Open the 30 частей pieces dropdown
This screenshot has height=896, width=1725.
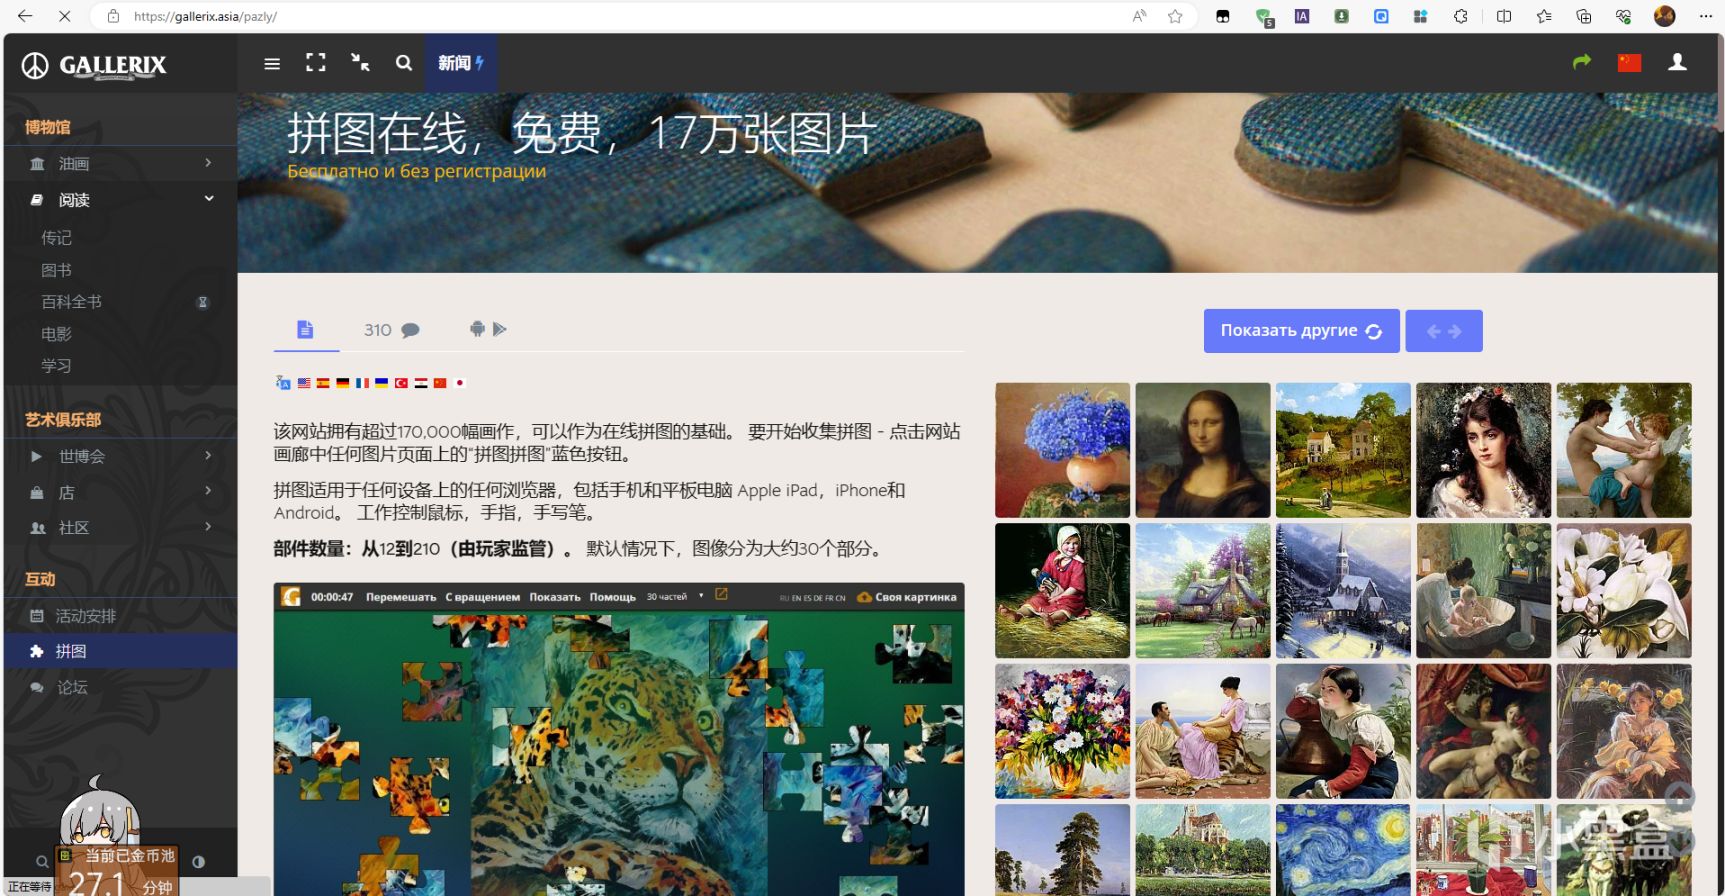pyautogui.click(x=675, y=597)
